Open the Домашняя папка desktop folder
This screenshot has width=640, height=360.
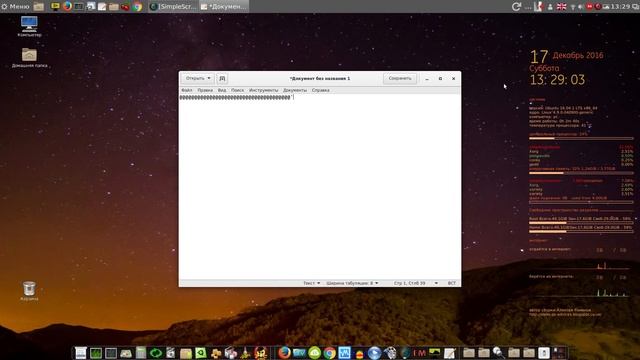[29, 58]
